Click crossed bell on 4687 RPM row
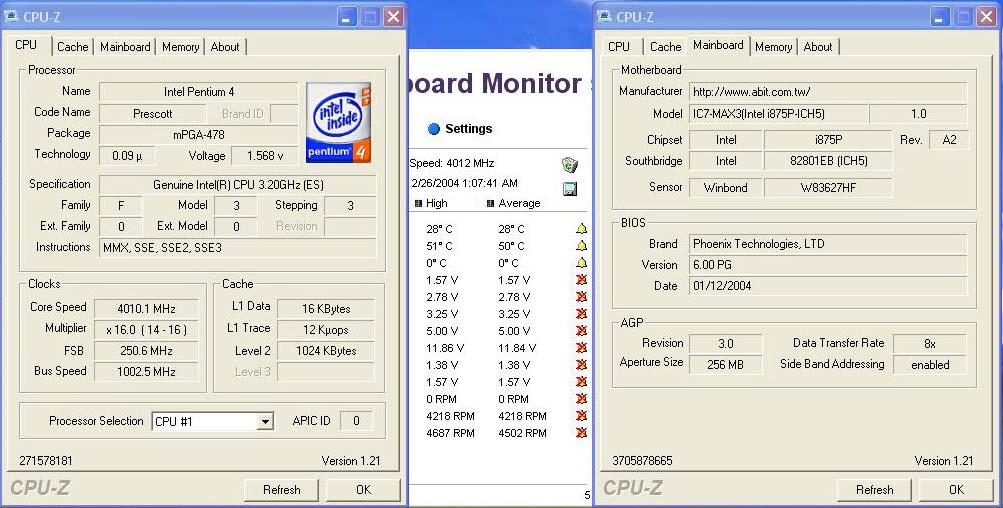Image resolution: width=1003 pixels, height=508 pixels. tap(581, 433)
